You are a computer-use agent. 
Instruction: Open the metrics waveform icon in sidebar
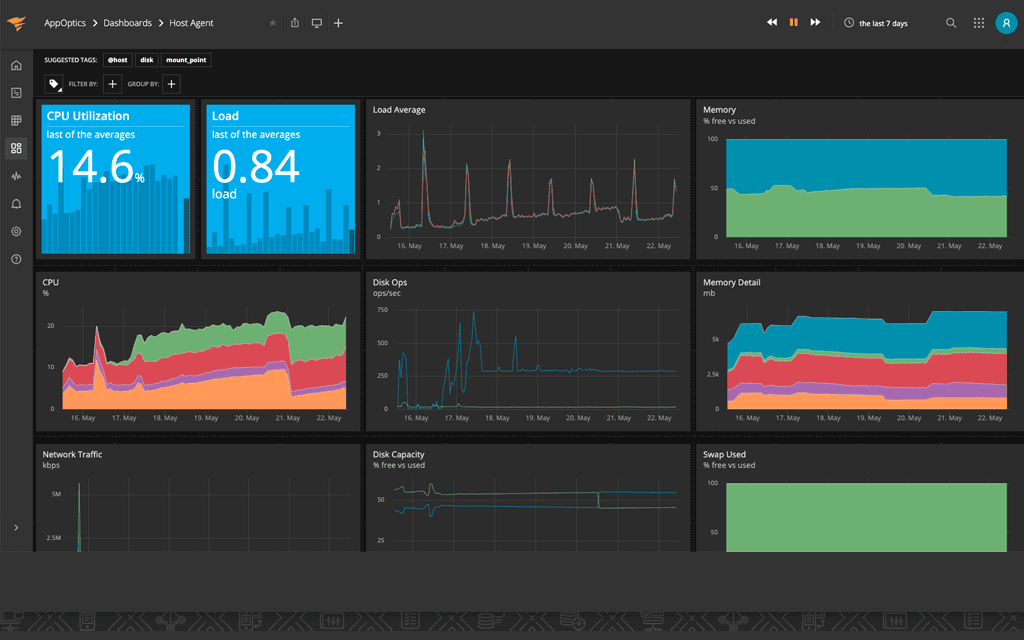point(16,176)
